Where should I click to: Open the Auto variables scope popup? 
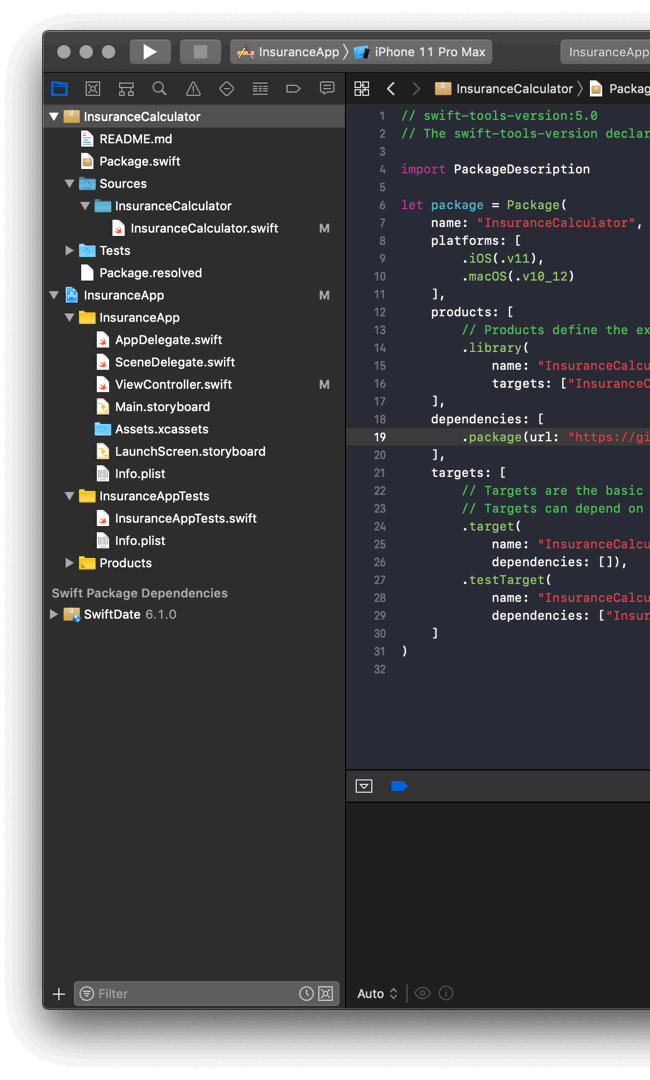pyautogui.click(x=377, y=994)
